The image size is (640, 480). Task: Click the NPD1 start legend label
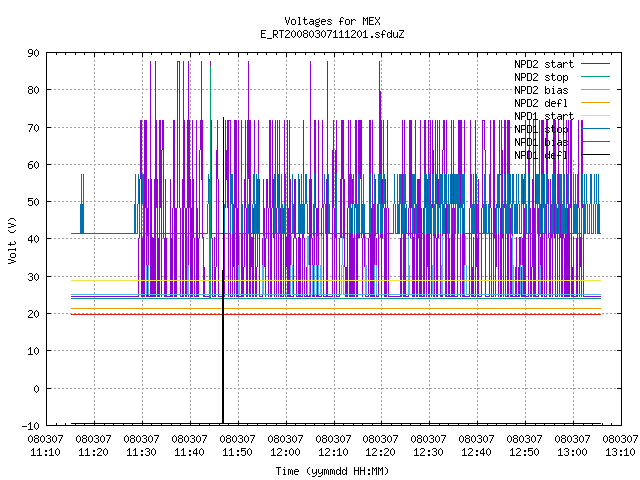click(x=544, y=116)
